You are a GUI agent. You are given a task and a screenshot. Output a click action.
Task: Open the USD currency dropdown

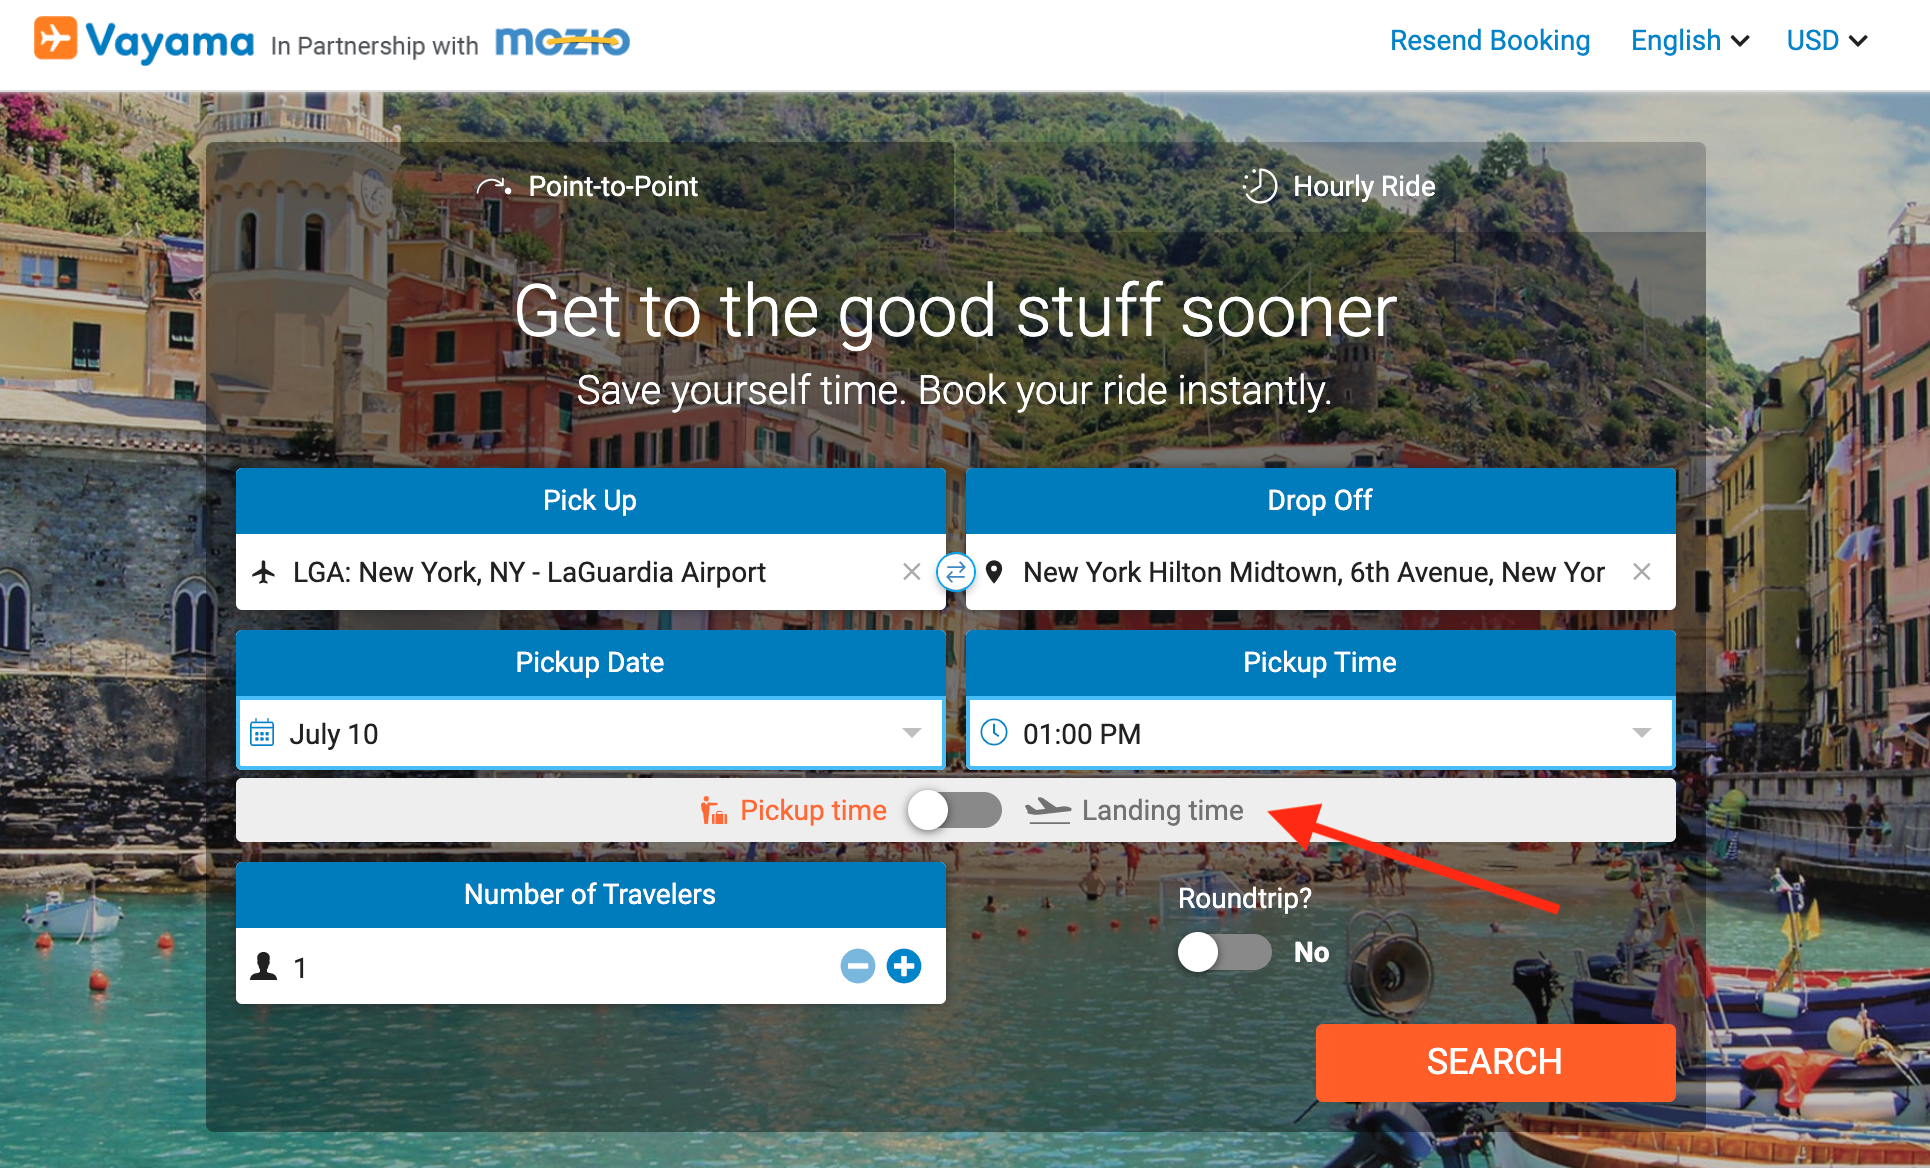pyautogui.click(x=1827, y=41)
